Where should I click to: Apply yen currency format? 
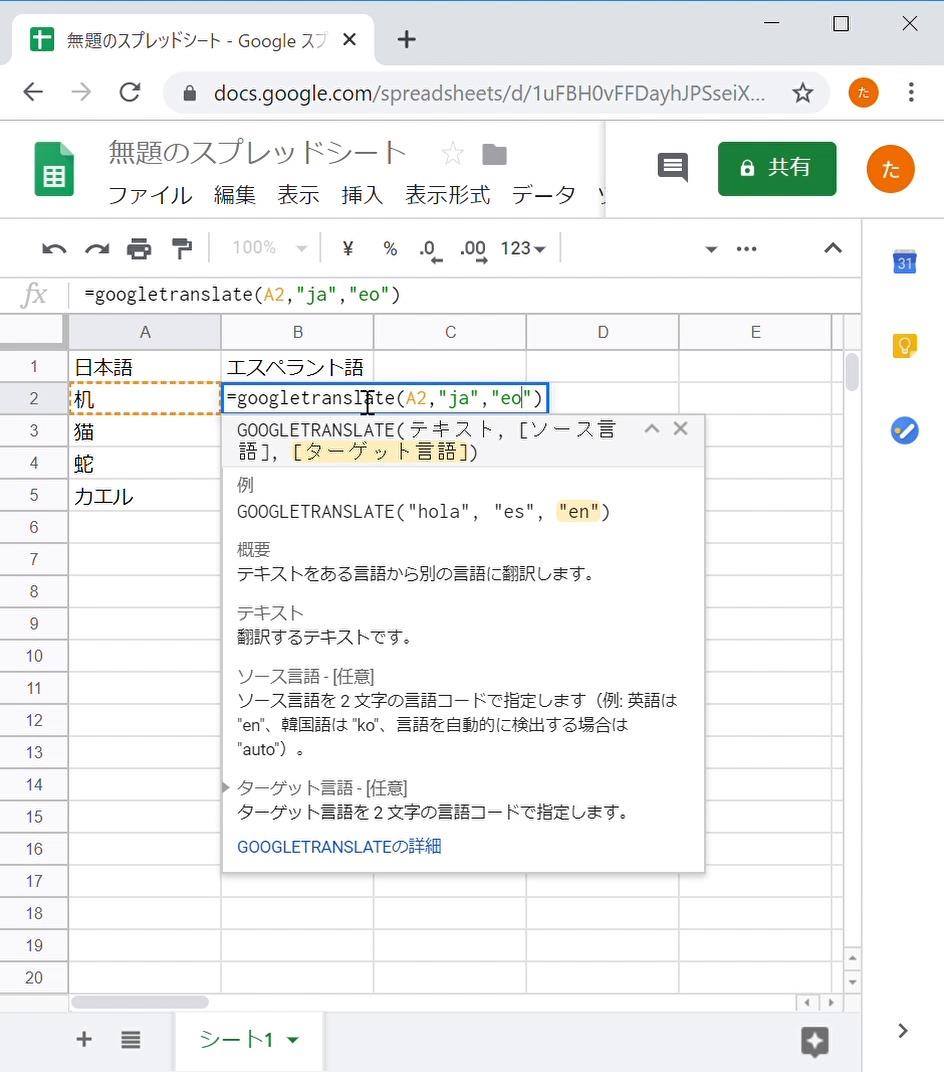[x=347, y=248]
